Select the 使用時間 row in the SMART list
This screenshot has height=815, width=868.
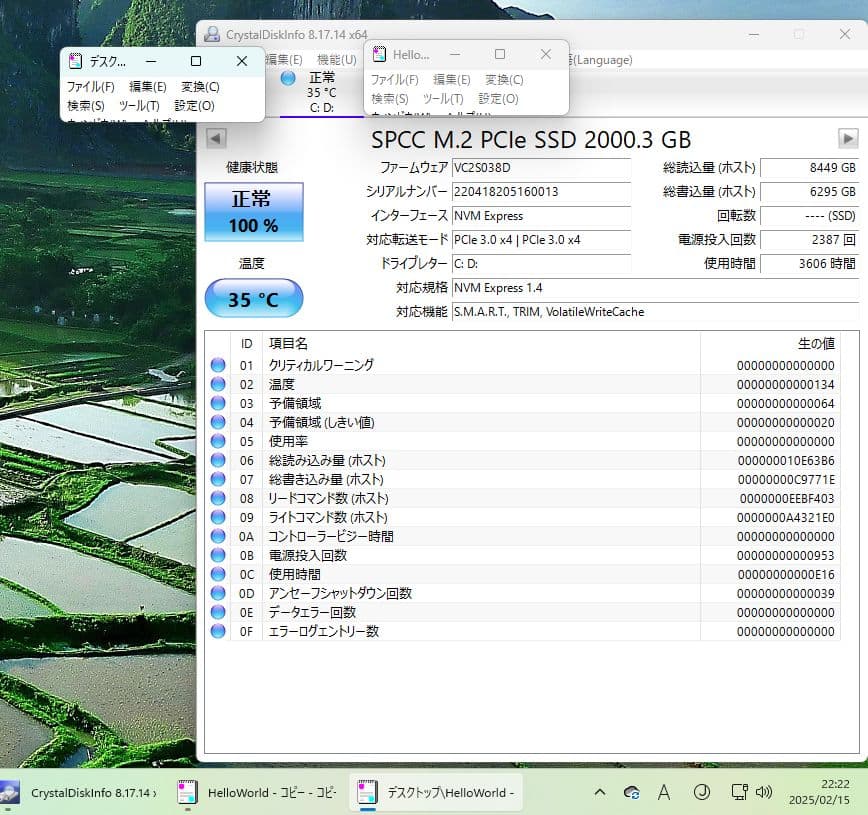450,574
